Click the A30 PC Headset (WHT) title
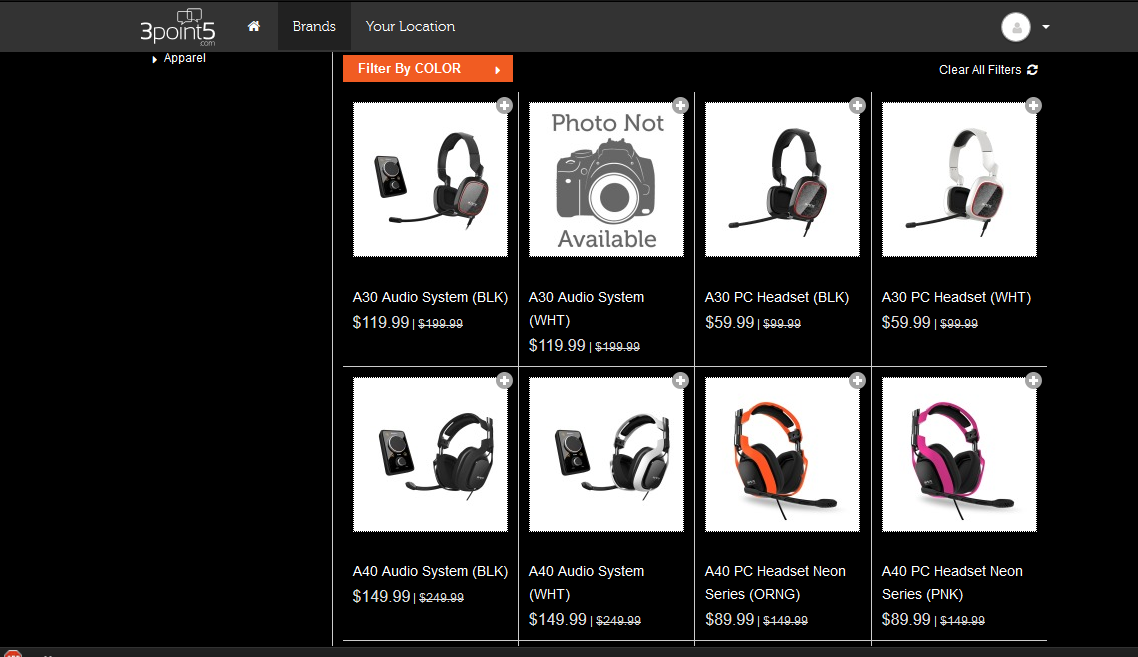 (x=956, y=298)
